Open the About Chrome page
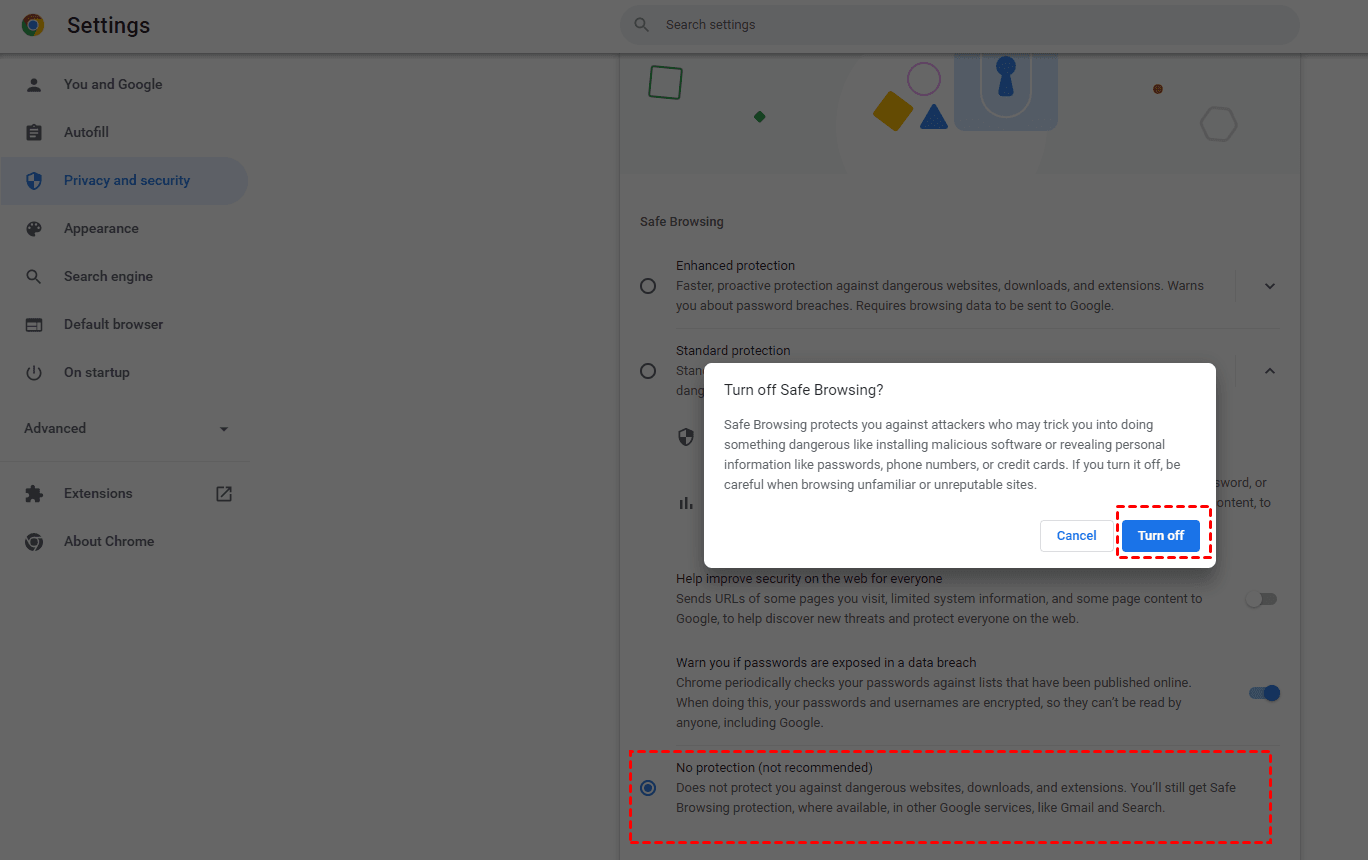 pyautogui.click(x=108, y=541)
